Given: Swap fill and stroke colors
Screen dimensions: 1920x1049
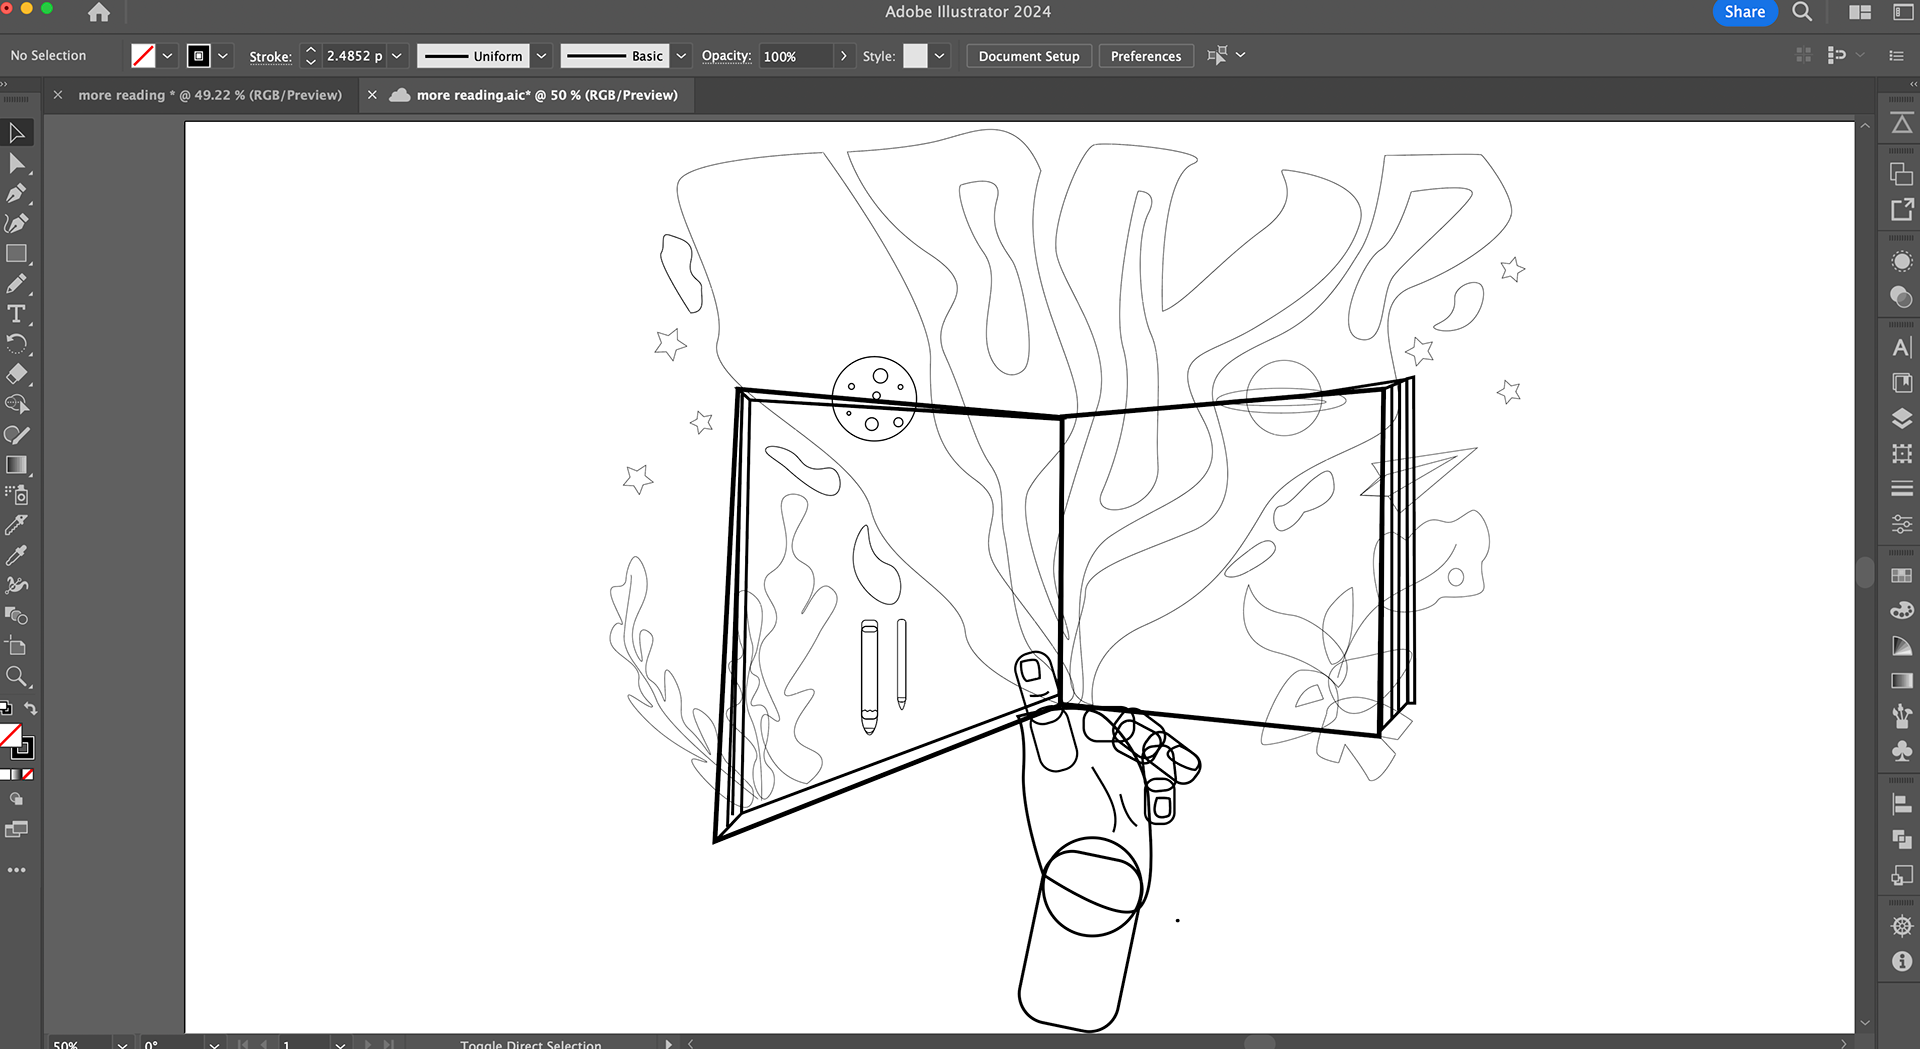Looking at the screenshot, I should tap(31, 709).
